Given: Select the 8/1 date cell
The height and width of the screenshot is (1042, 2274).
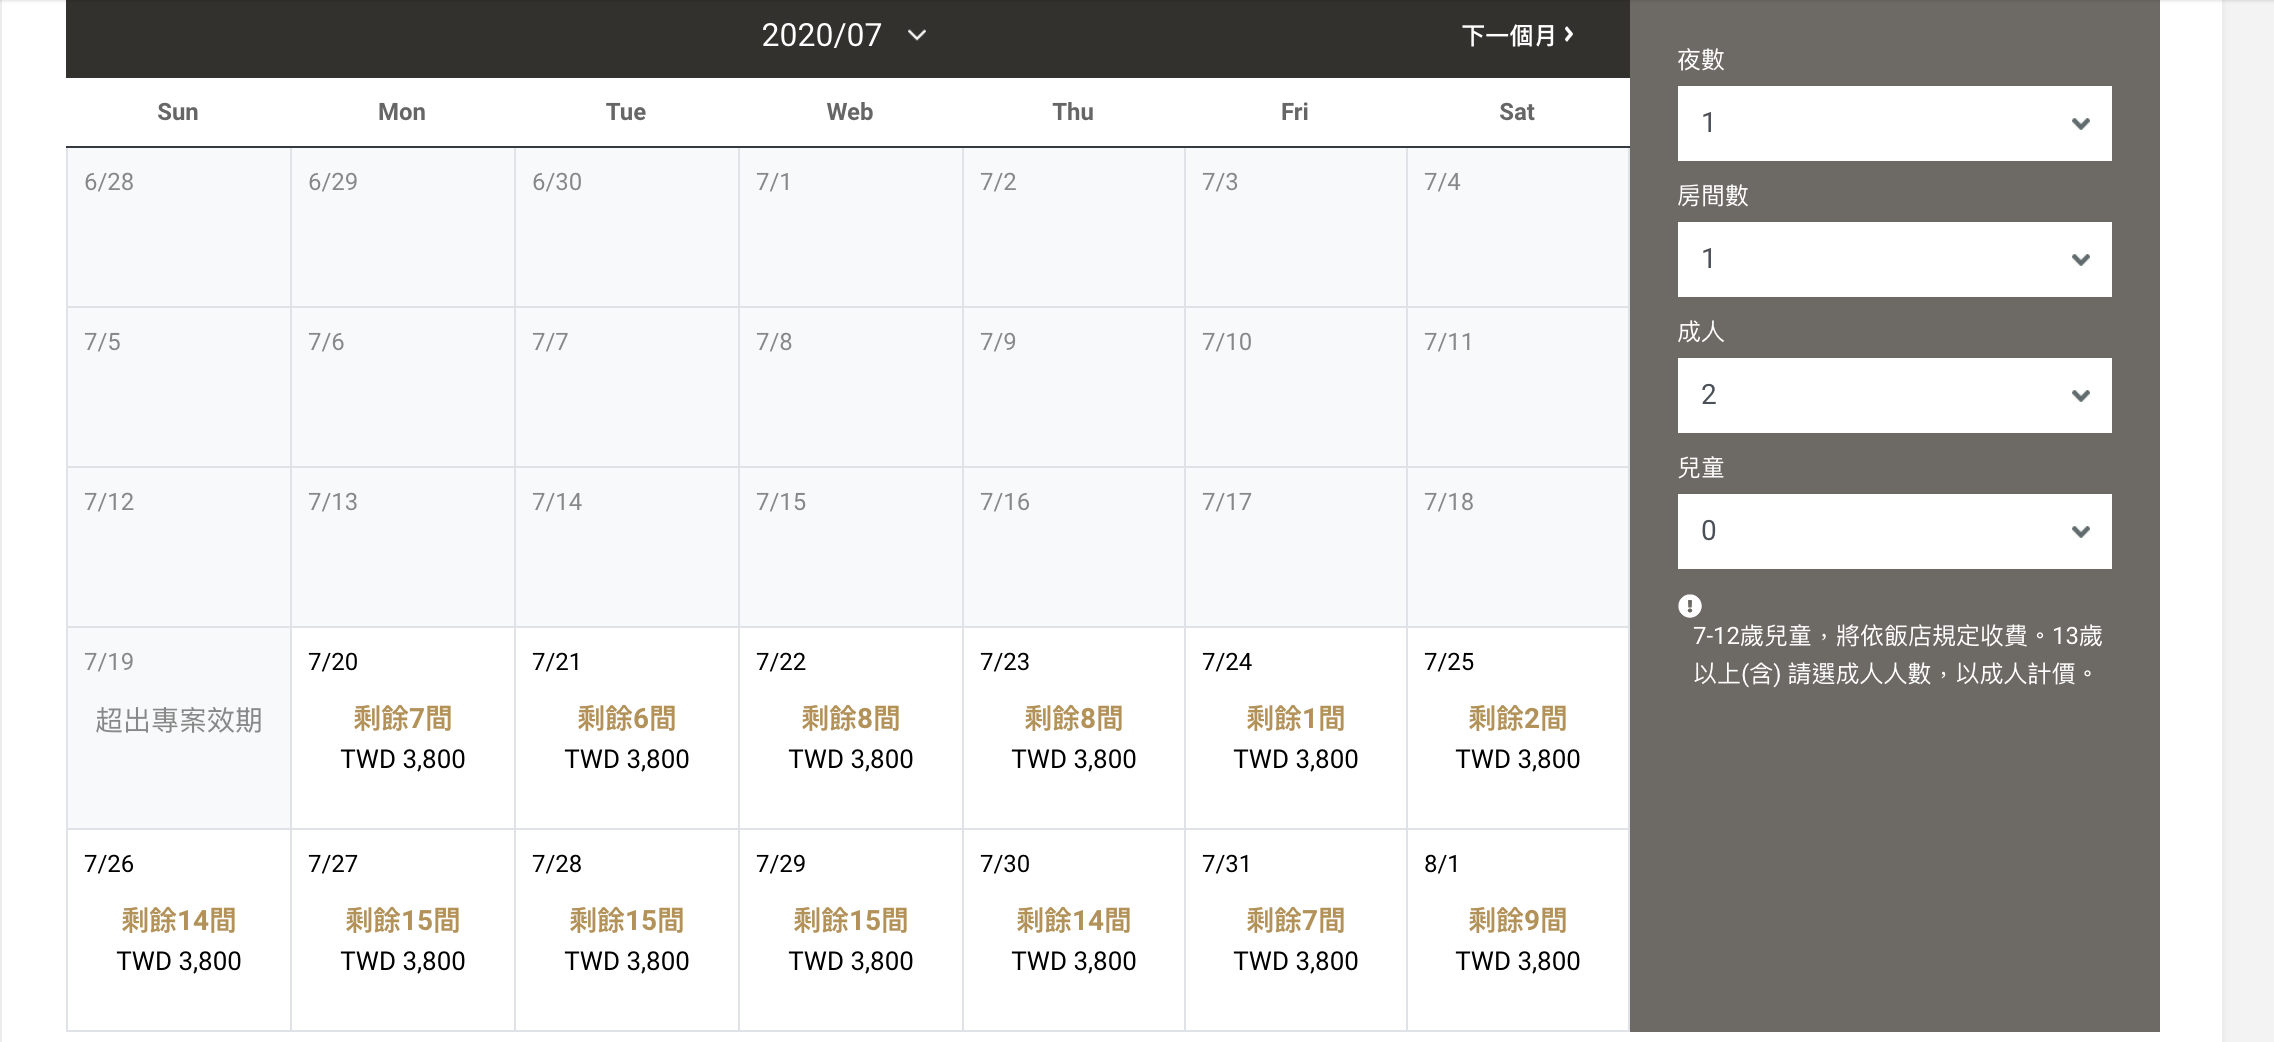Looking at the screenshot, I should (1518, 930).
